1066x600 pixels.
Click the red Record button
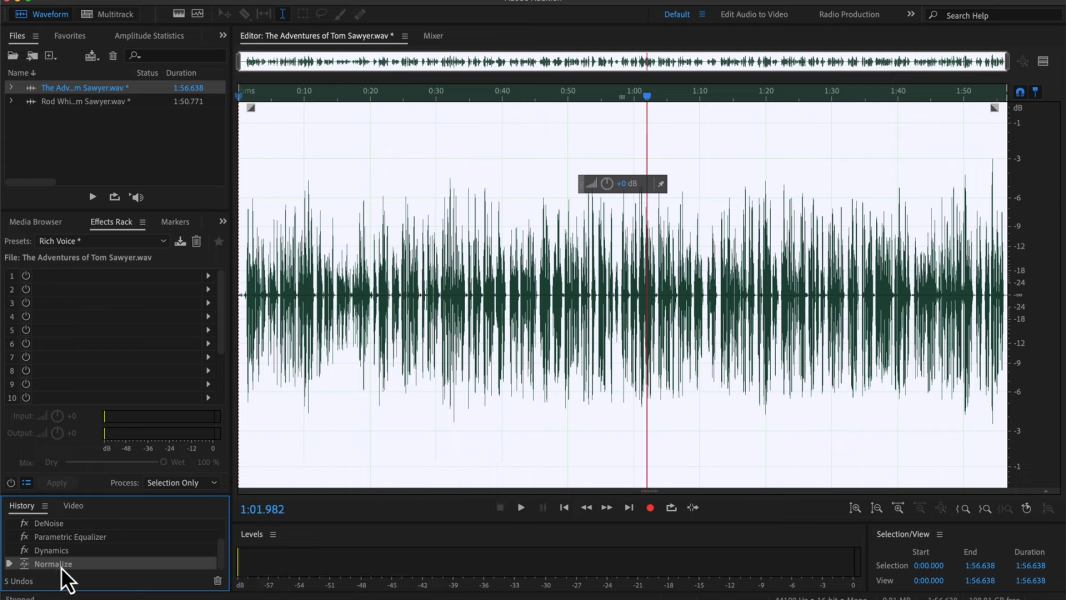tap(650, 508)
